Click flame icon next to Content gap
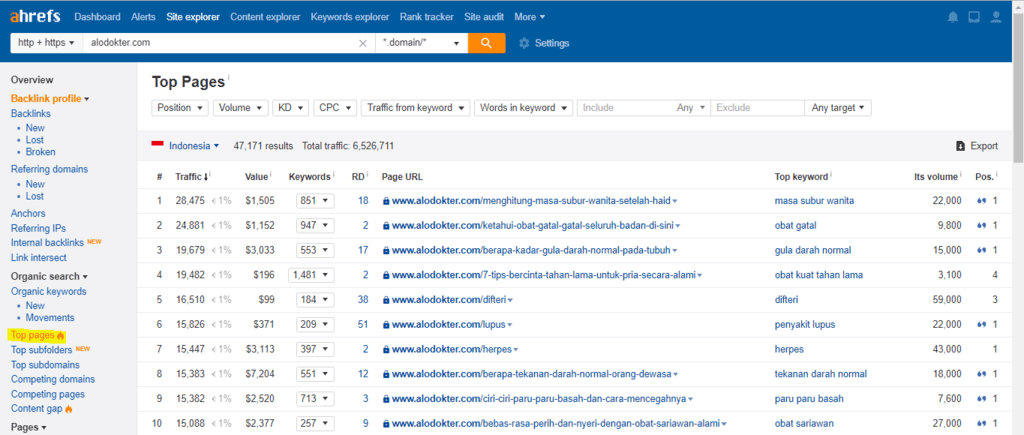This screenshot has width=1024, height=435. 69,409
